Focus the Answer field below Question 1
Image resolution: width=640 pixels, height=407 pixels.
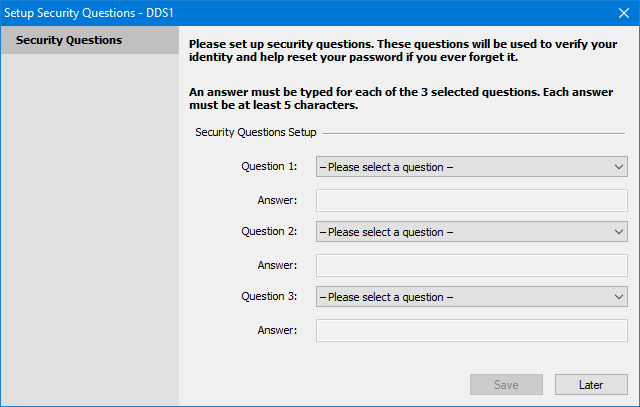[471, 200]
